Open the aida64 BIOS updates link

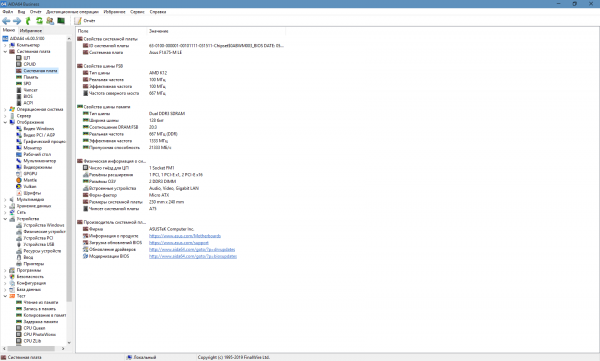(193, 256)
